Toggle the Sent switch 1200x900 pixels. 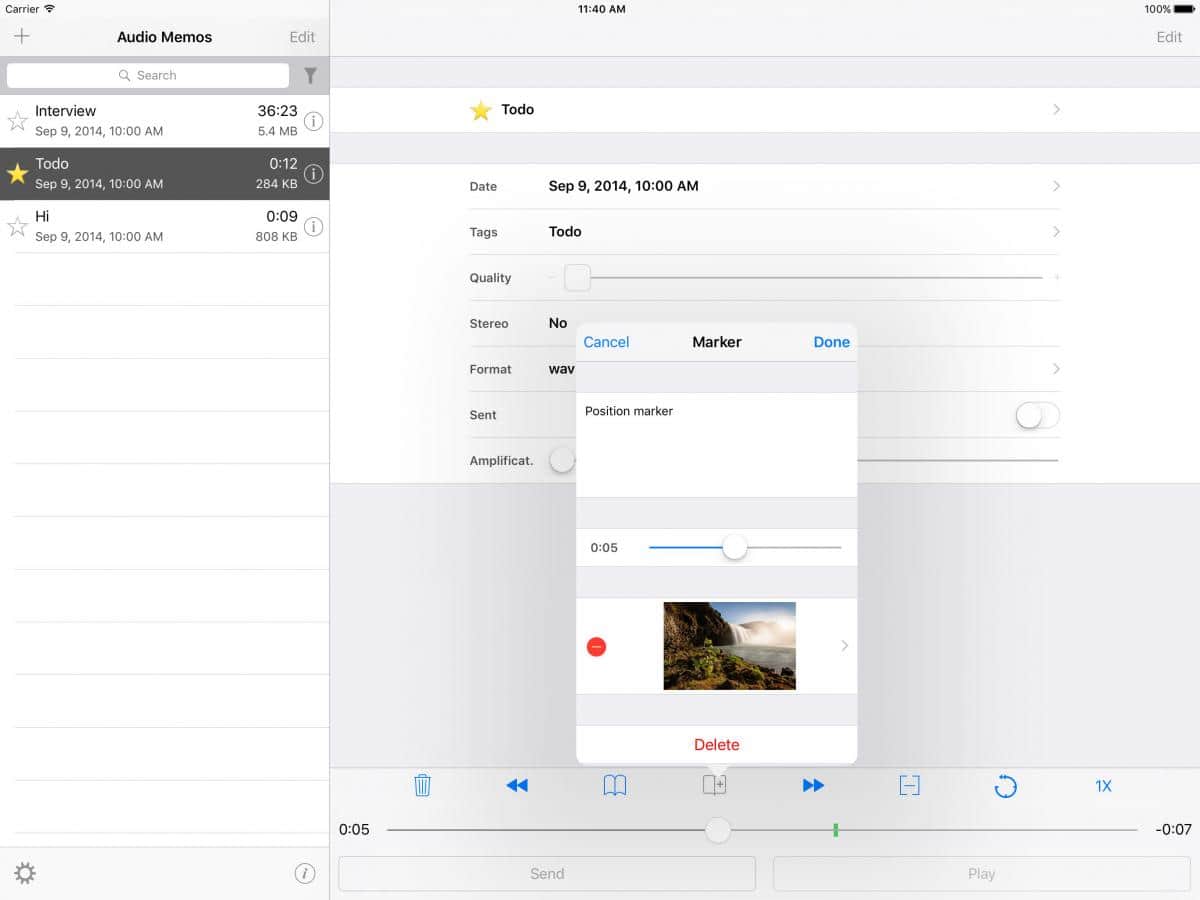point(1036,416)
